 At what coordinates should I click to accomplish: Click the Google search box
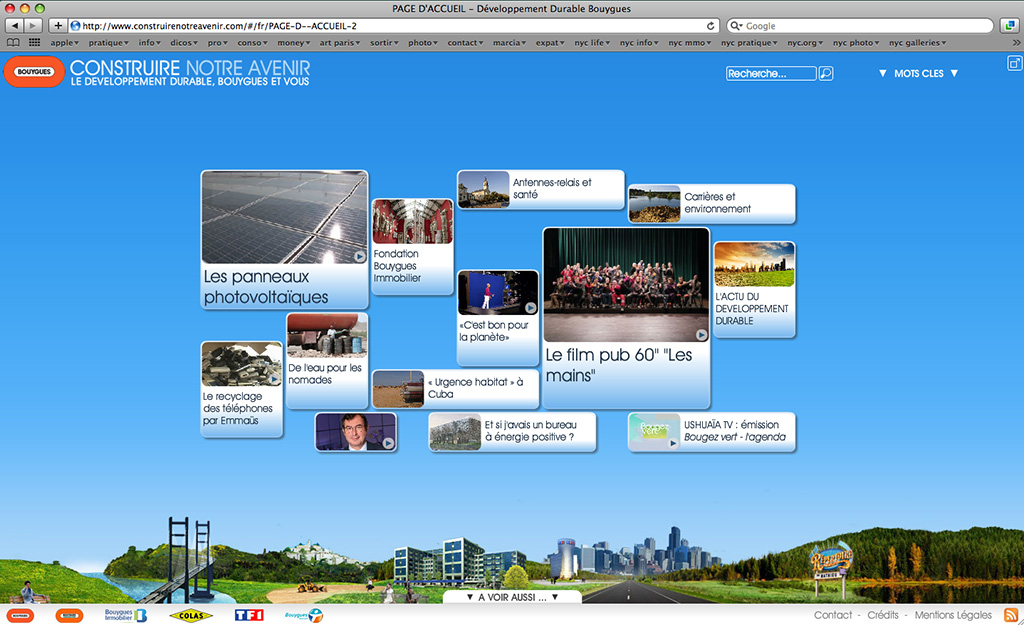click(860, 25)
